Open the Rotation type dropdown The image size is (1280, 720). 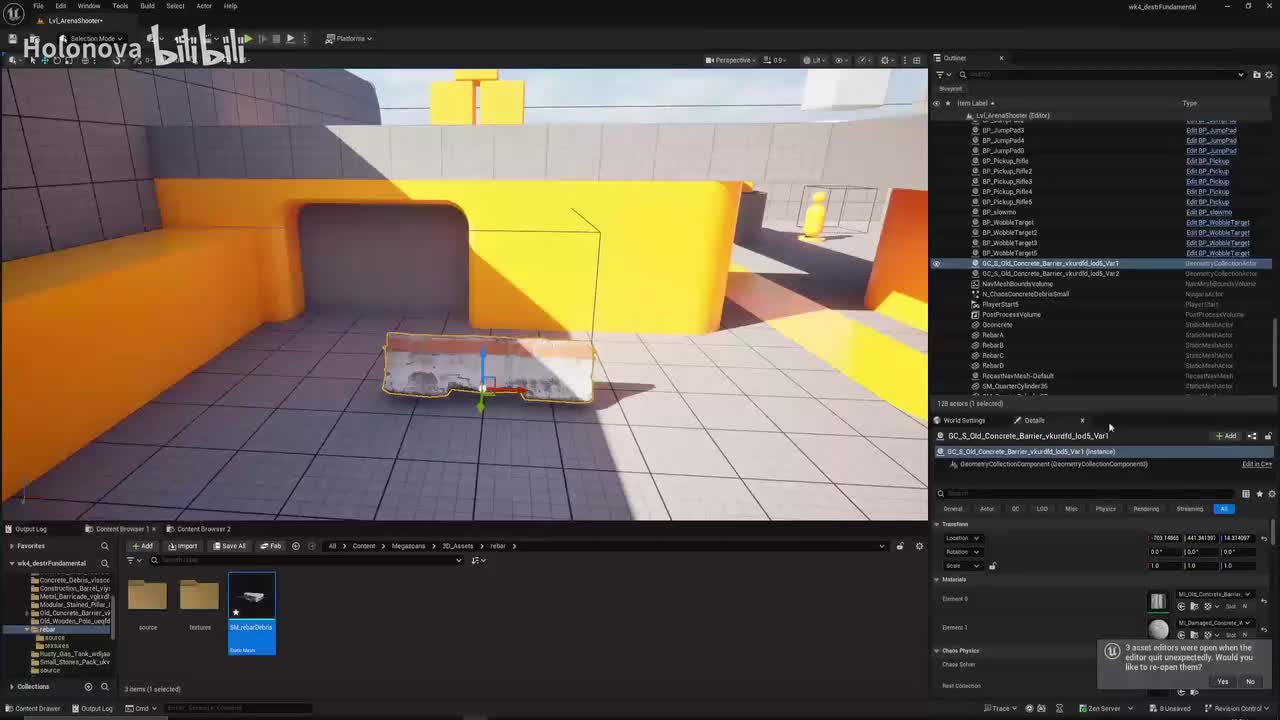(x=963, y=552)
